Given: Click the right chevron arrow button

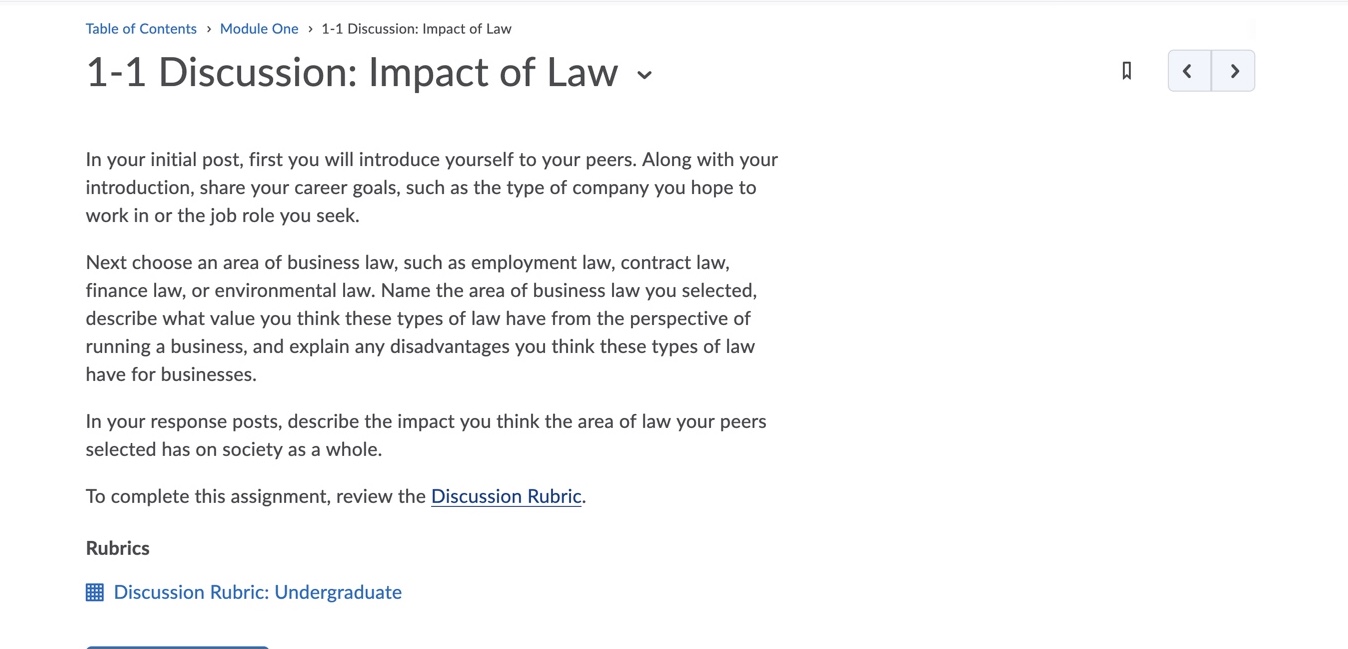Looking at the screenshot, I should (x=1233, y=70).
